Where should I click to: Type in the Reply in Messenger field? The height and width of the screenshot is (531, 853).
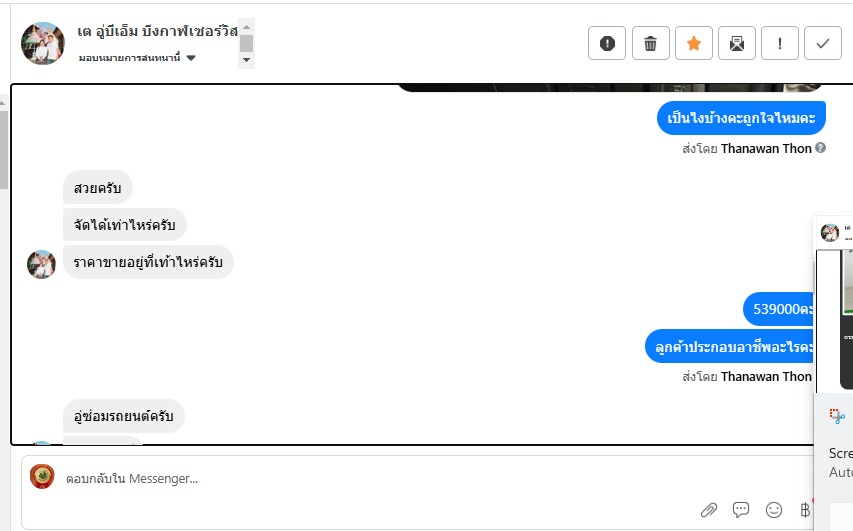point(400,479)
